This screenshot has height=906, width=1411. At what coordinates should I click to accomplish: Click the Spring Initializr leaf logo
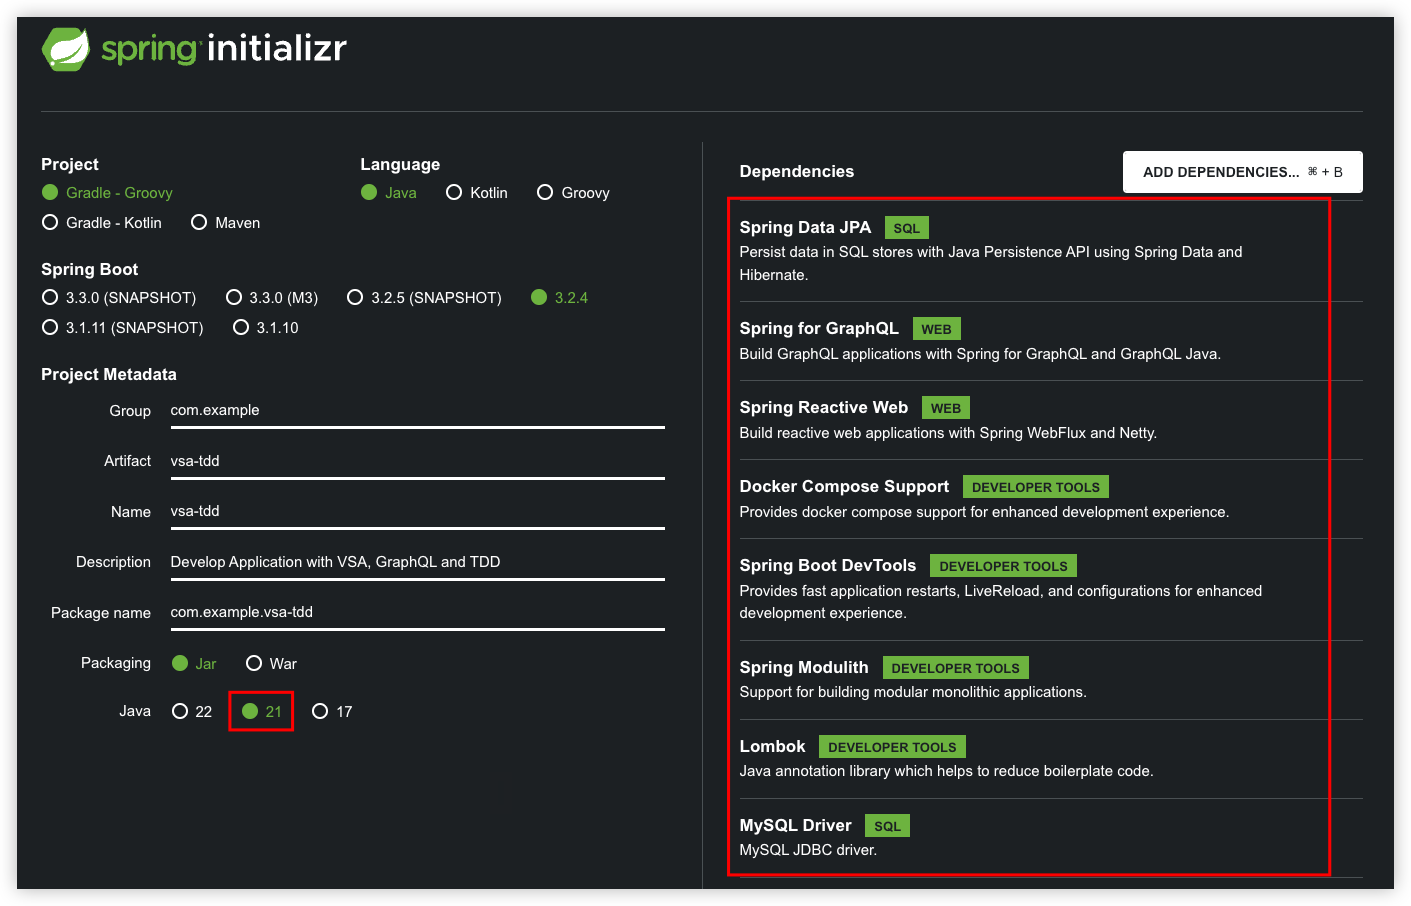tap(66, 48)
